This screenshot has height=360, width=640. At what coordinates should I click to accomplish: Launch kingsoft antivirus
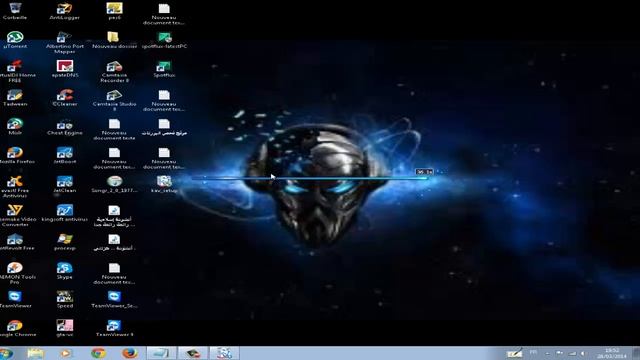[64, 213]
